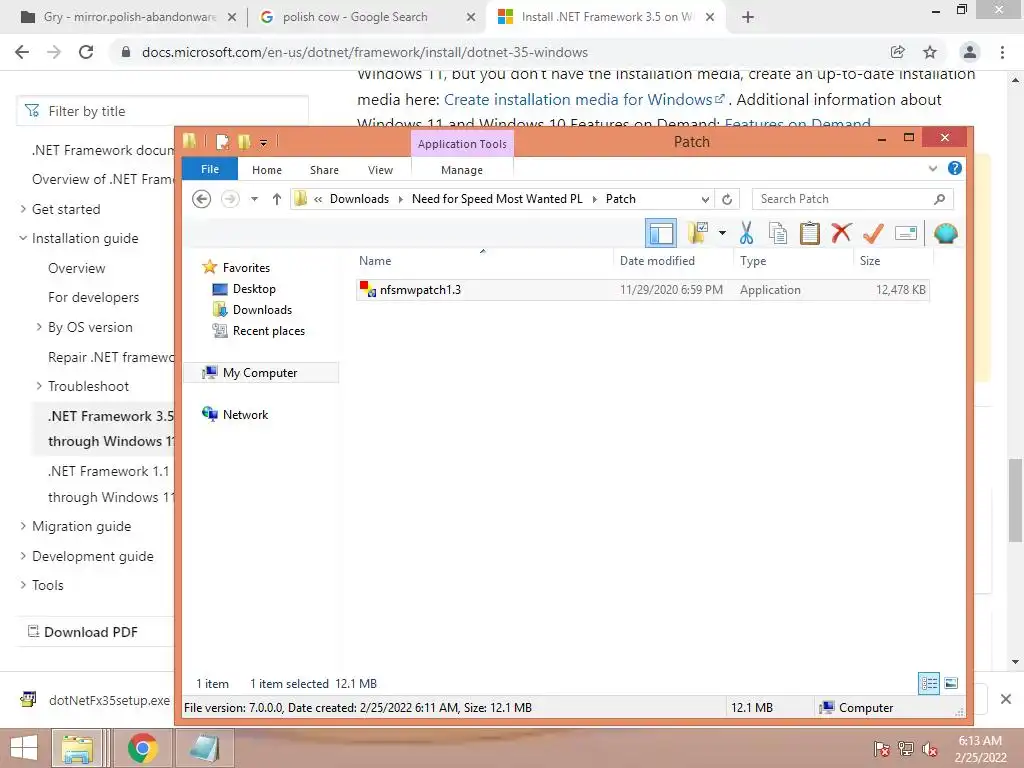Screen dimensions: 1024x768
Task: Click the red X Delete icon
Action: (x=841, y=233)
